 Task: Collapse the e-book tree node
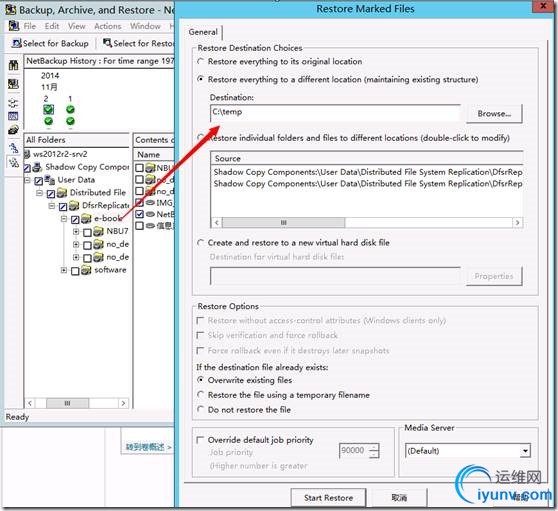[64, 218]
